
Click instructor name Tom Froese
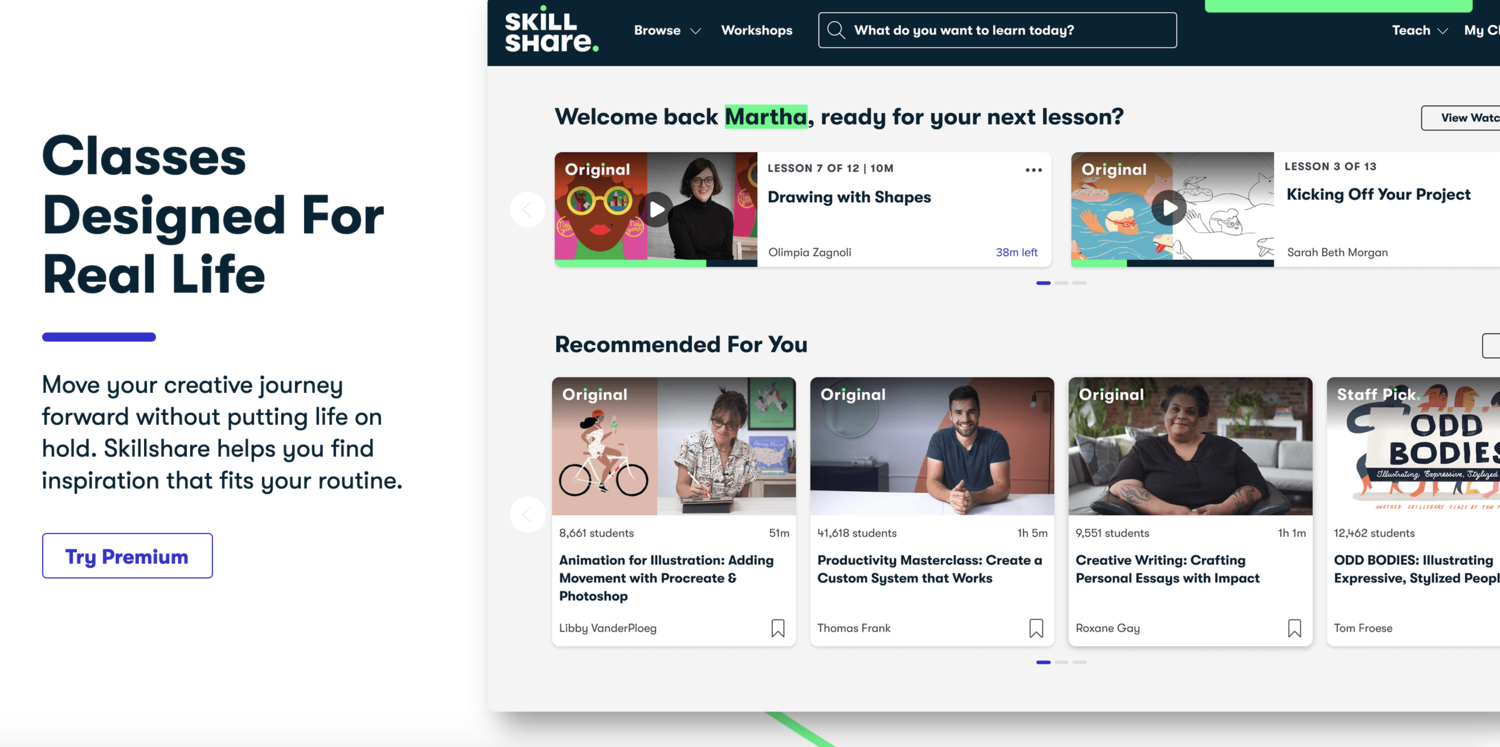(x=1363, y=628)
